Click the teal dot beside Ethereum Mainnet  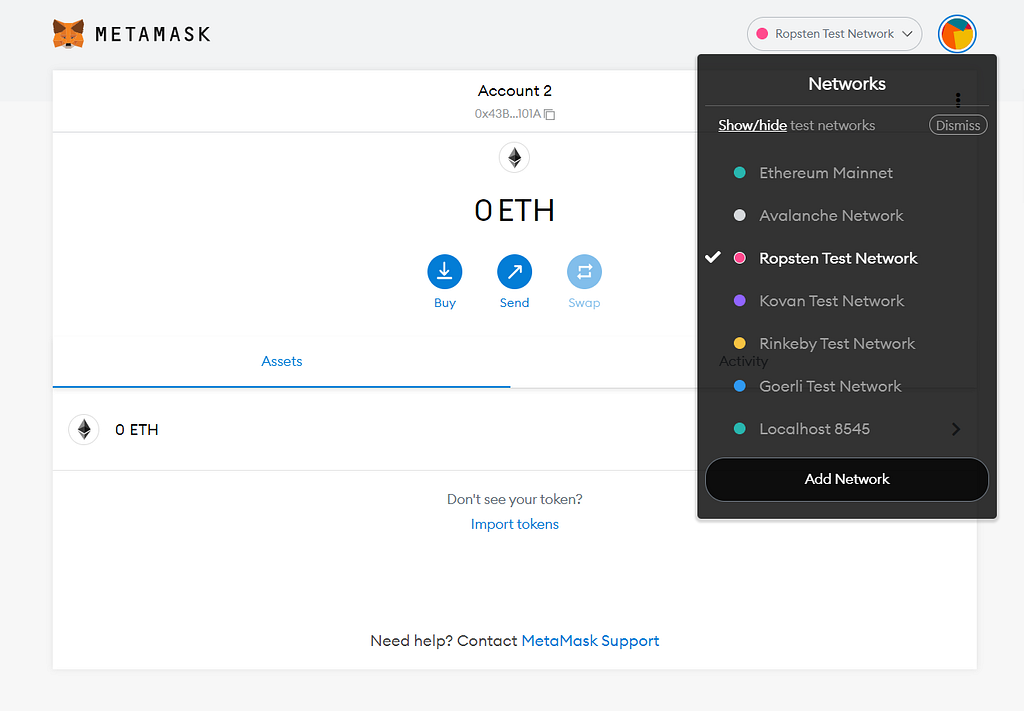click(740, 173)
